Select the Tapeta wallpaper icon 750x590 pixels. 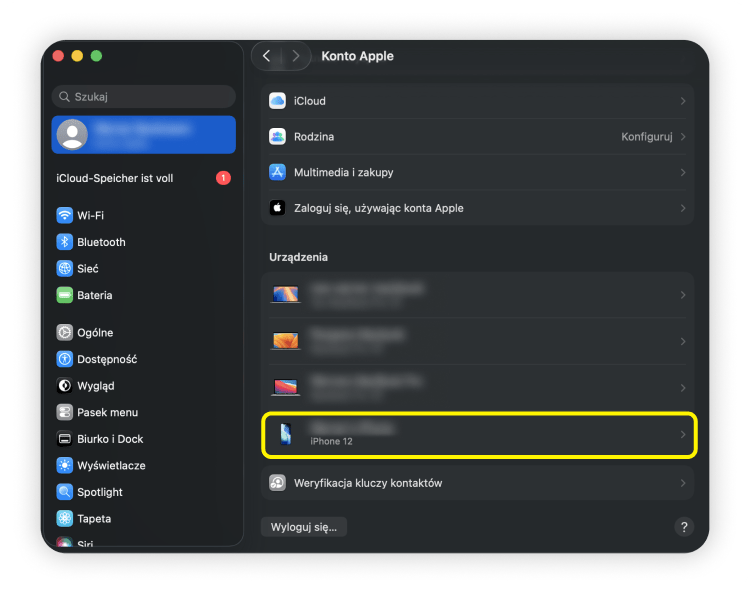click(x=65, y=519)
